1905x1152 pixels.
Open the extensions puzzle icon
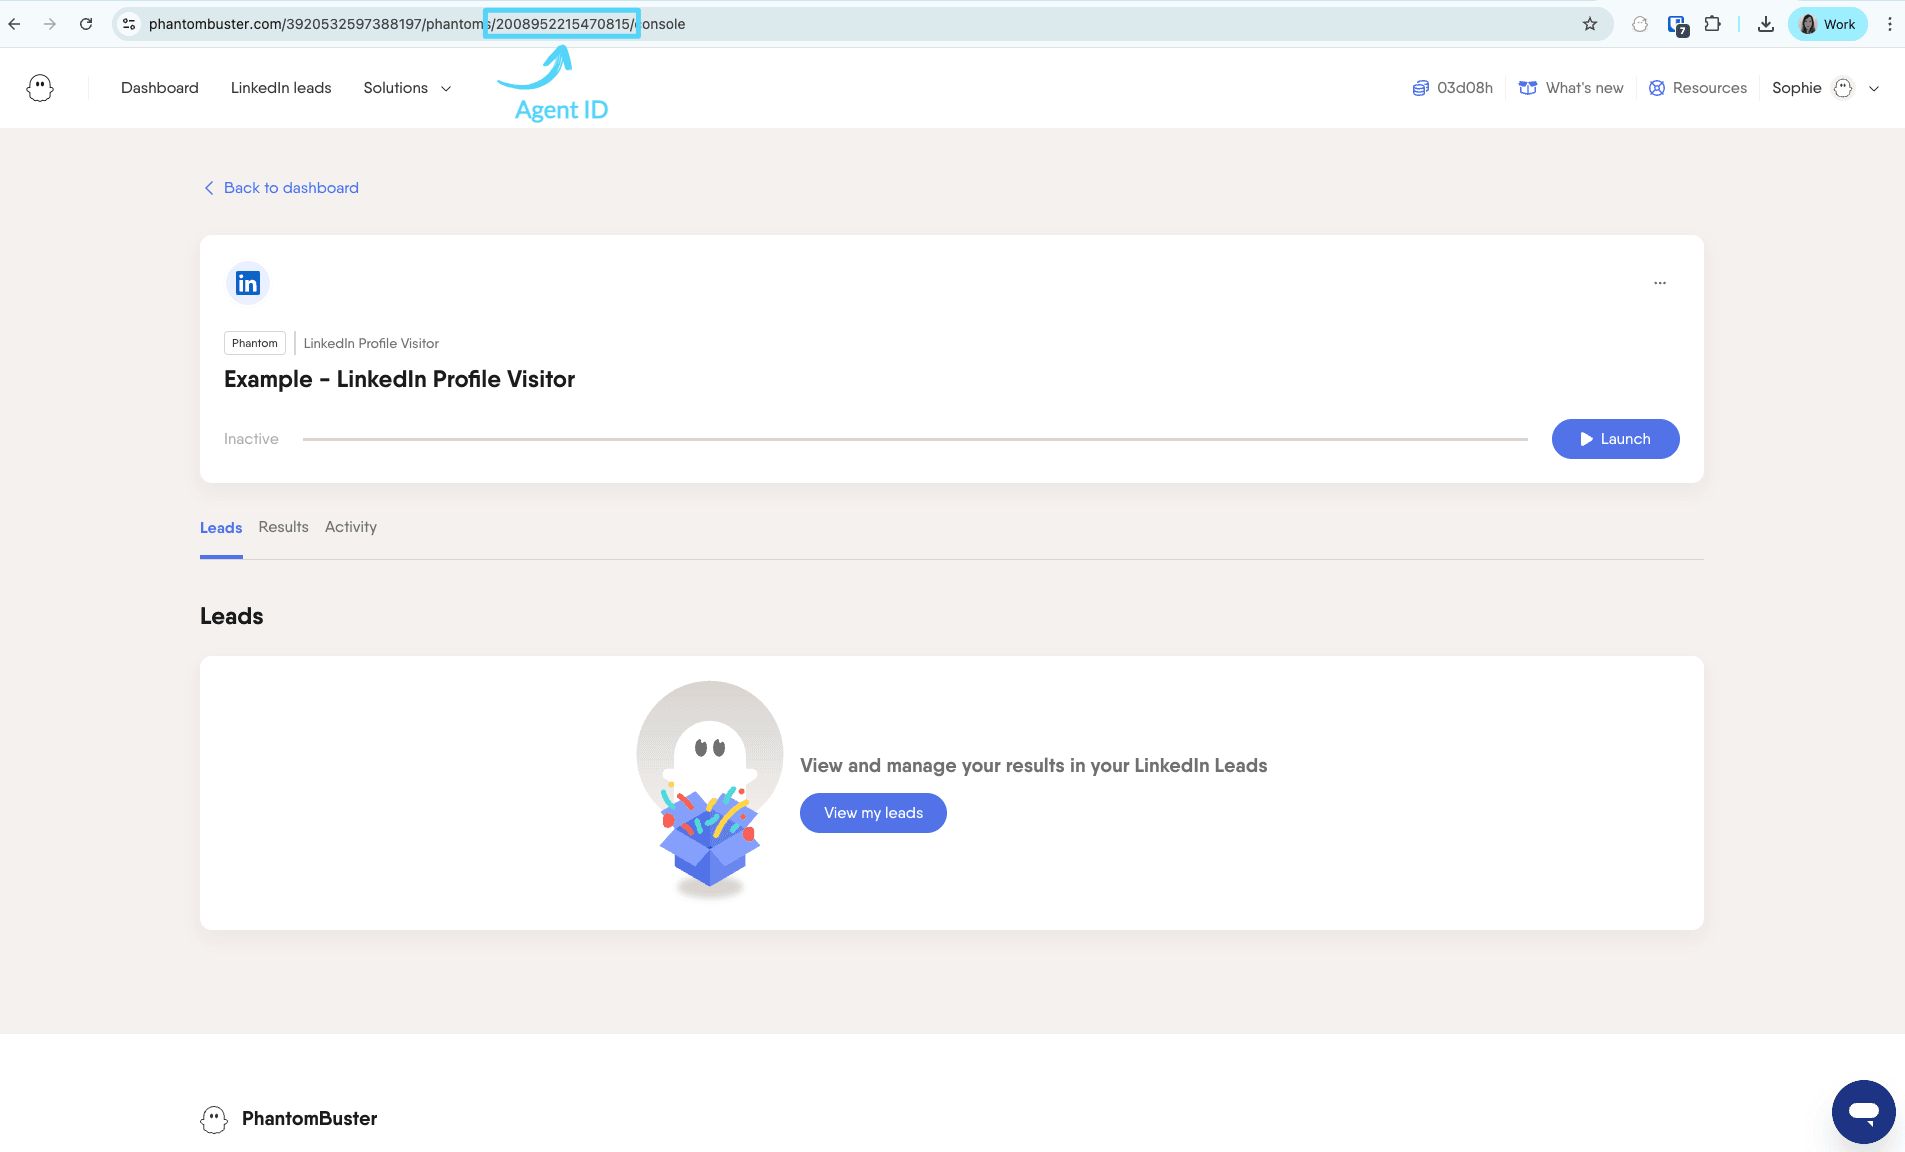(1713, 24)
